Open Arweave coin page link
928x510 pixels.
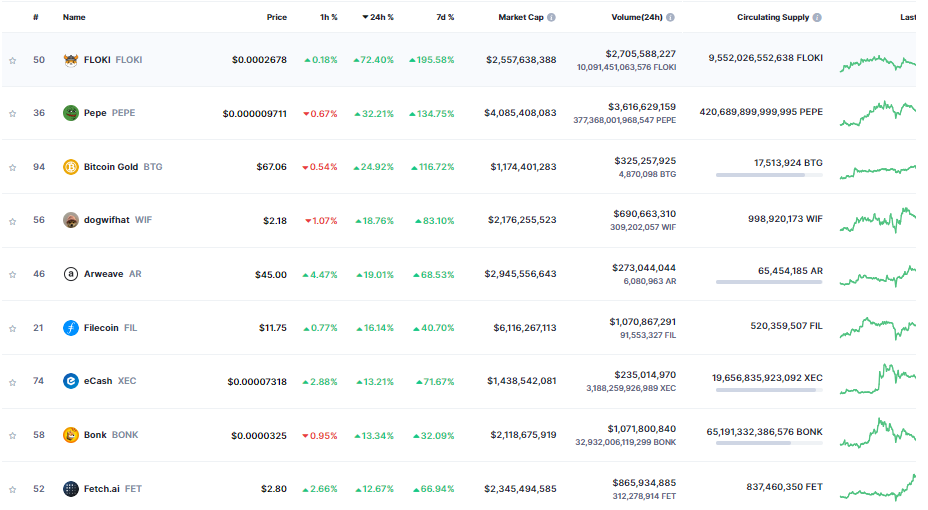pos(112,274)
